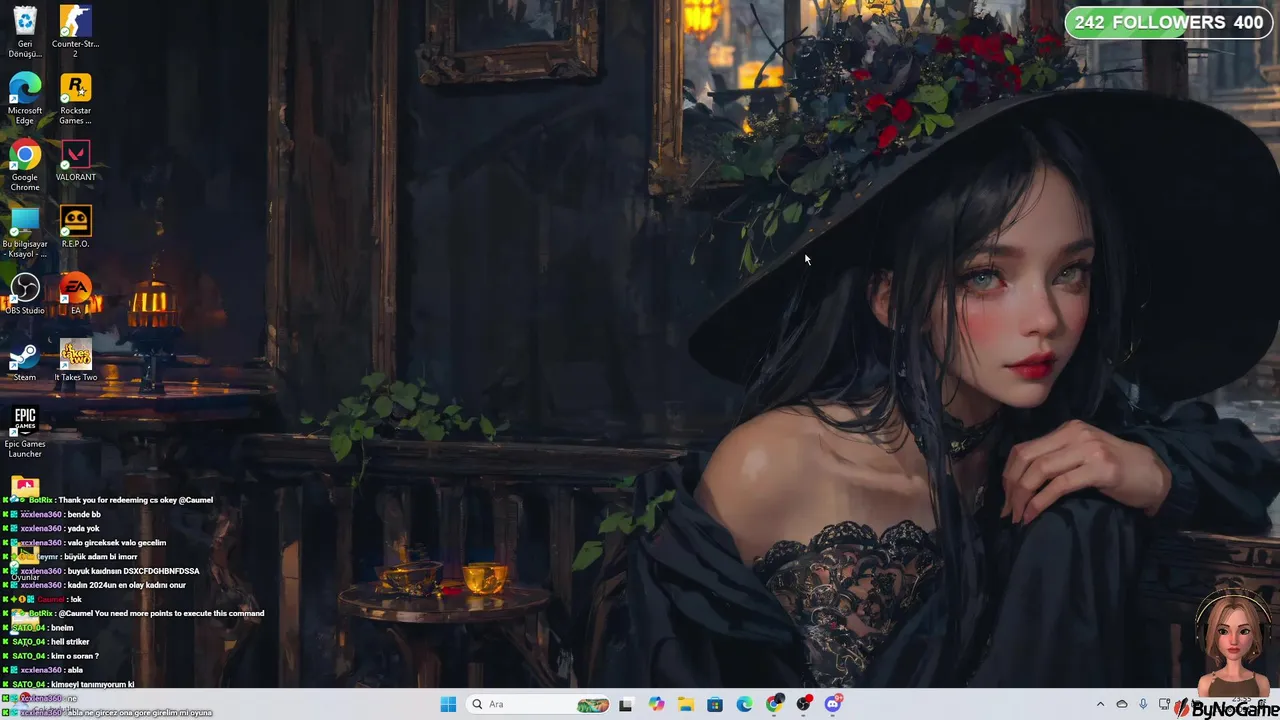This screenshot has width=1280, height=720.
Task: Open the Windows Start menu
Action: (448, 704)
